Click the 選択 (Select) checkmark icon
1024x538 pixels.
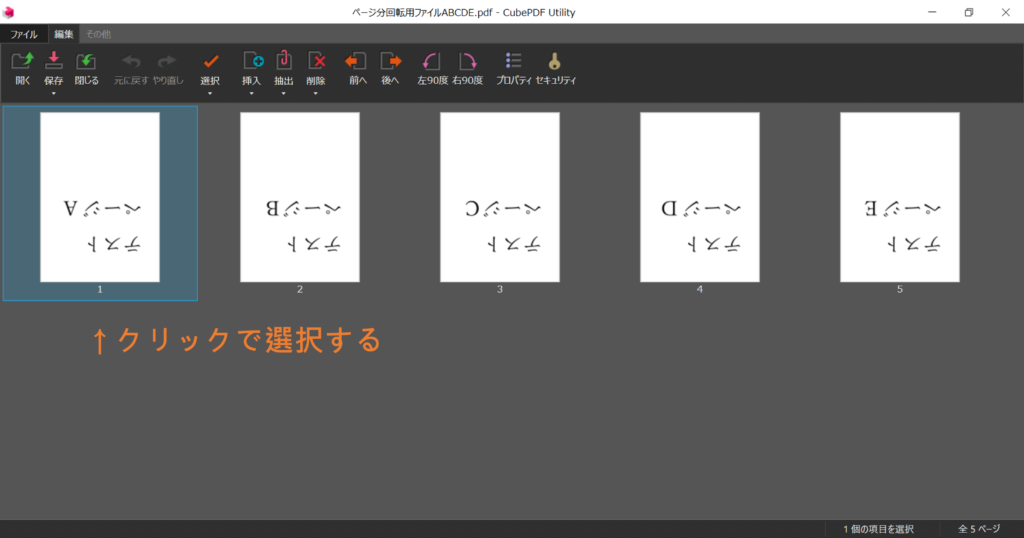click(x=210, y=61)
